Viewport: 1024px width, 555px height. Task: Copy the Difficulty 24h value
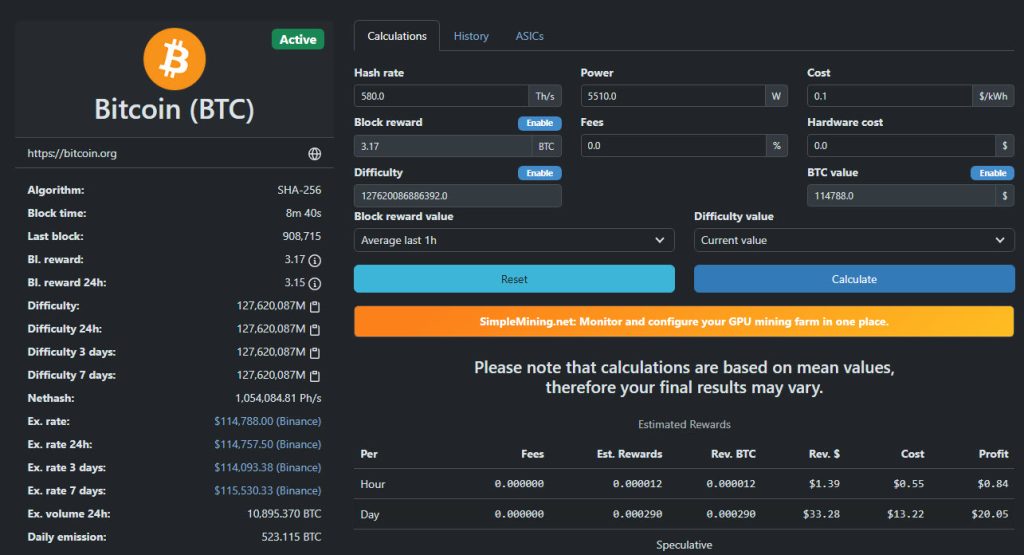(x=315, y=329)
